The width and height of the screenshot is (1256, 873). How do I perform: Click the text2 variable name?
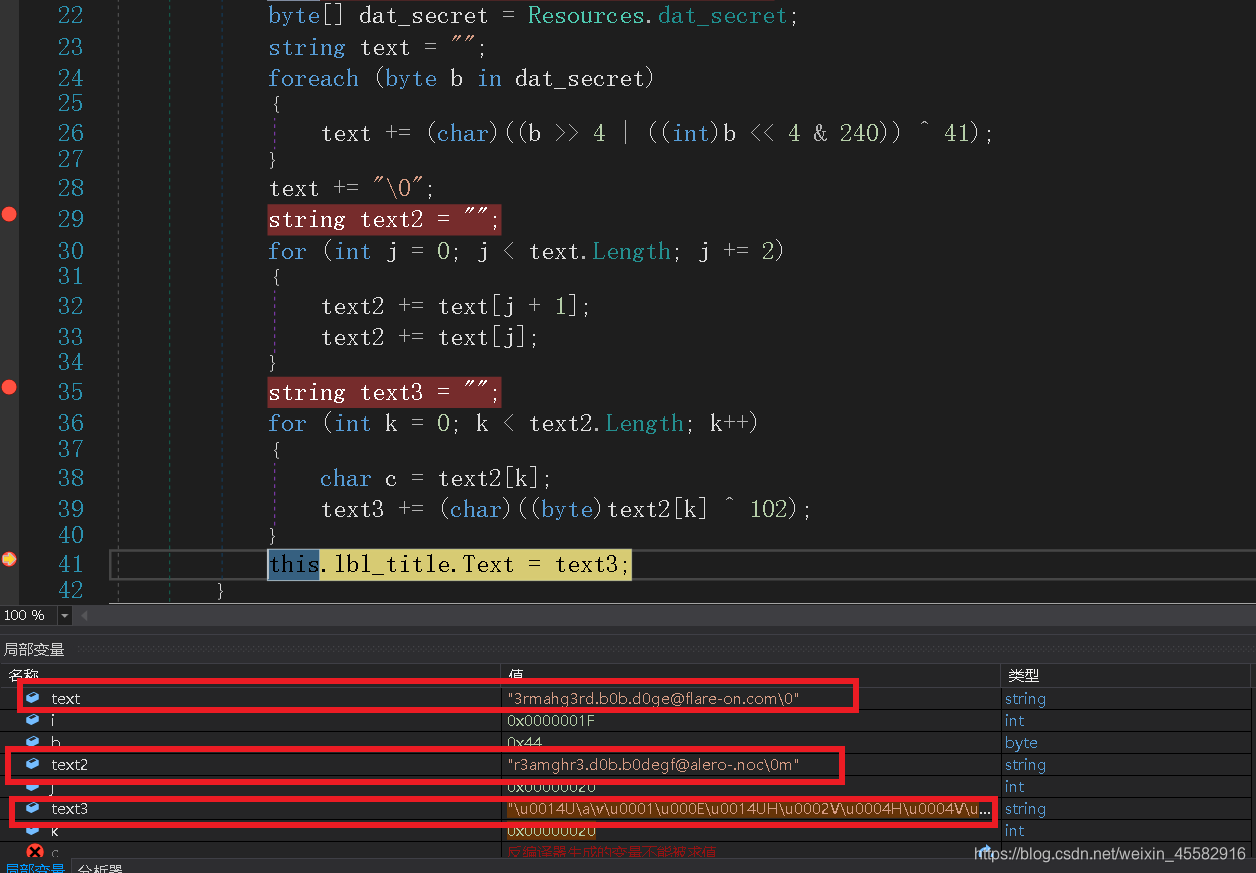(69, 764)
